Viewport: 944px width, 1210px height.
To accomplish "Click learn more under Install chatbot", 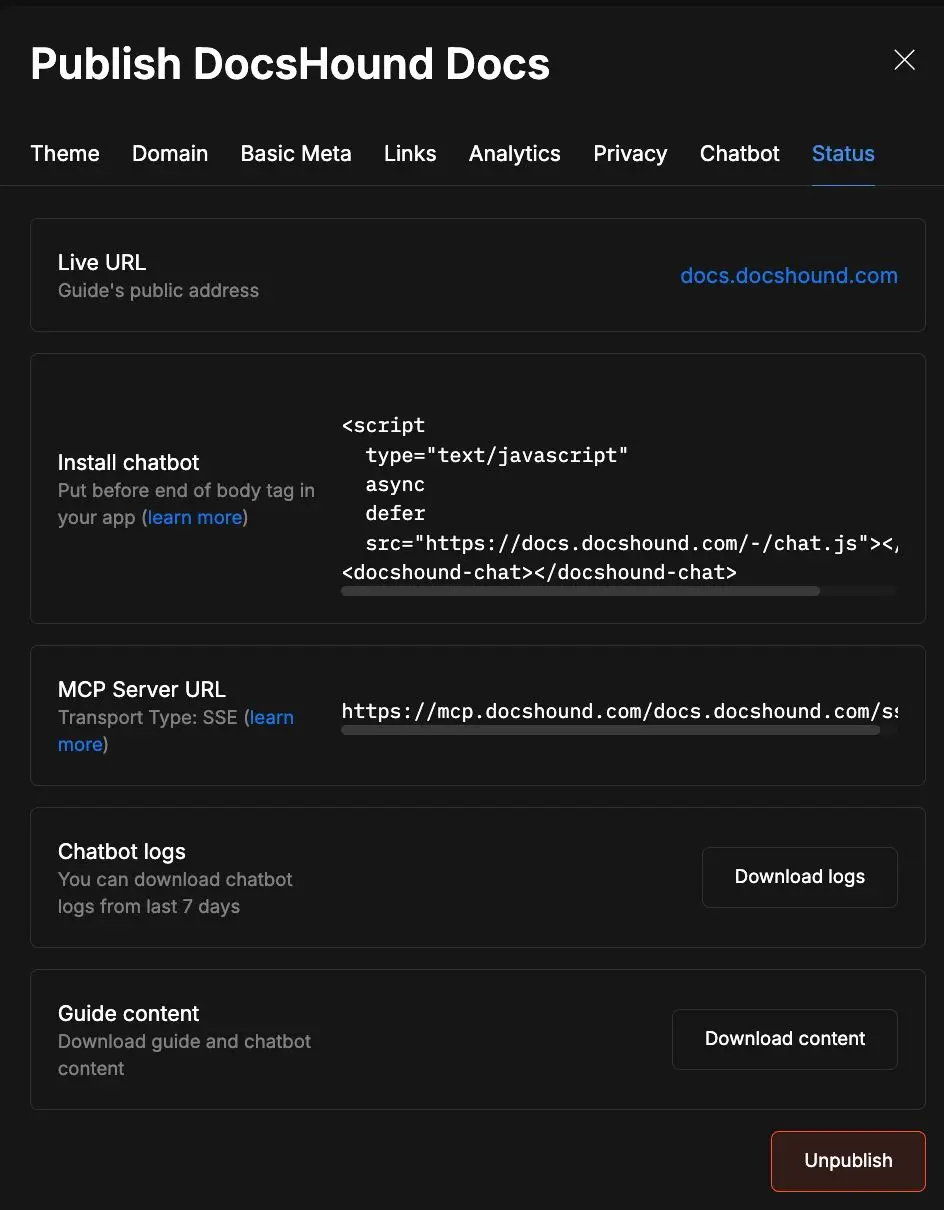I will click(x=194, y=518).
